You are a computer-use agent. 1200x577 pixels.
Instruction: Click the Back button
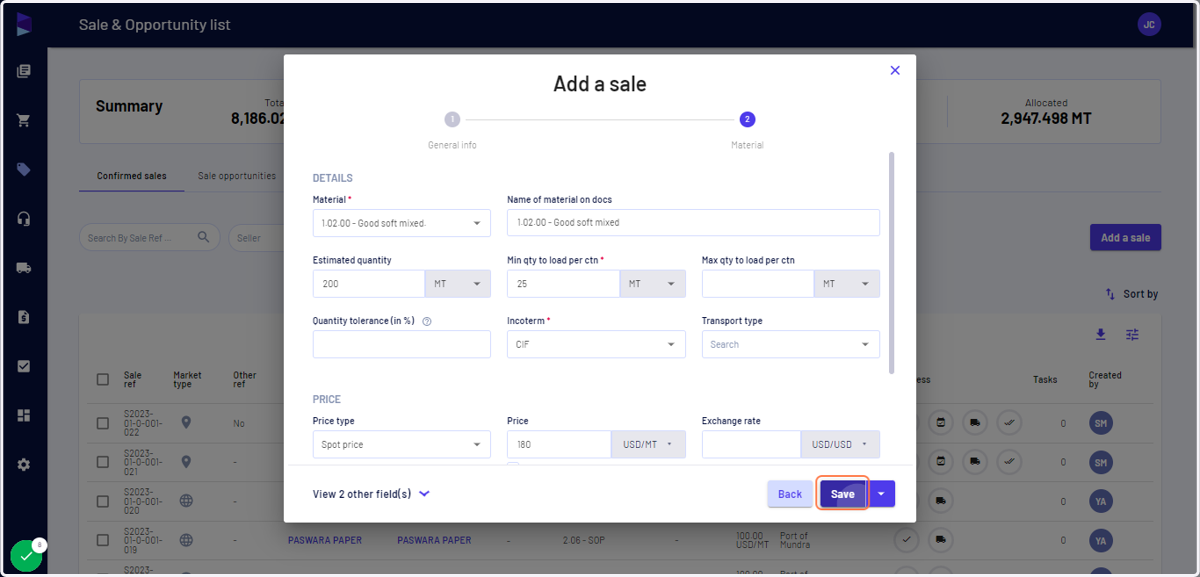pyautogui.click(x=790, y=494)
